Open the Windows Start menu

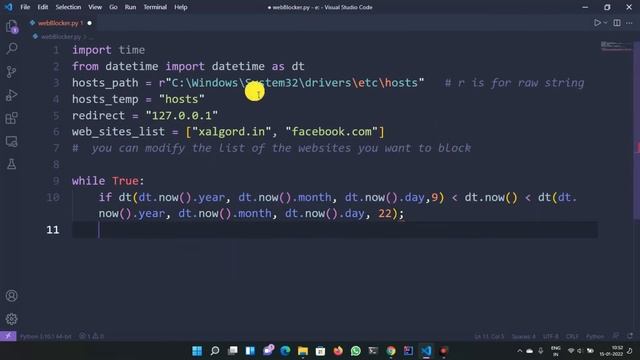click(x=197, y=351)
